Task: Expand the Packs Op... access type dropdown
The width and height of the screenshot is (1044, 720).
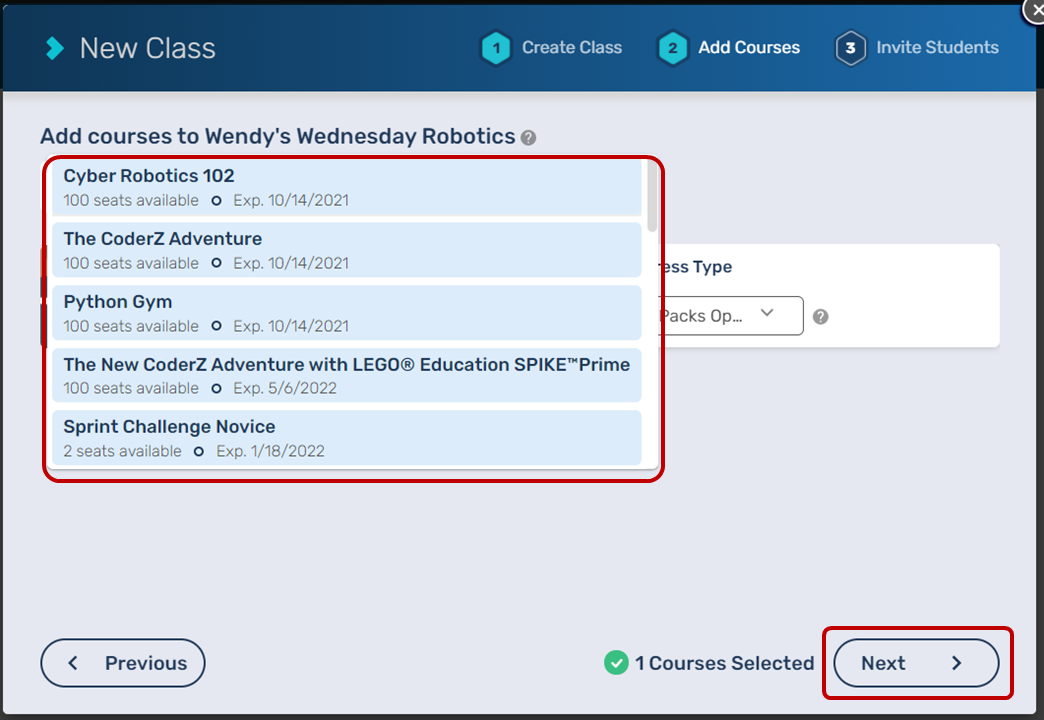Action: [x=730, y=315]
